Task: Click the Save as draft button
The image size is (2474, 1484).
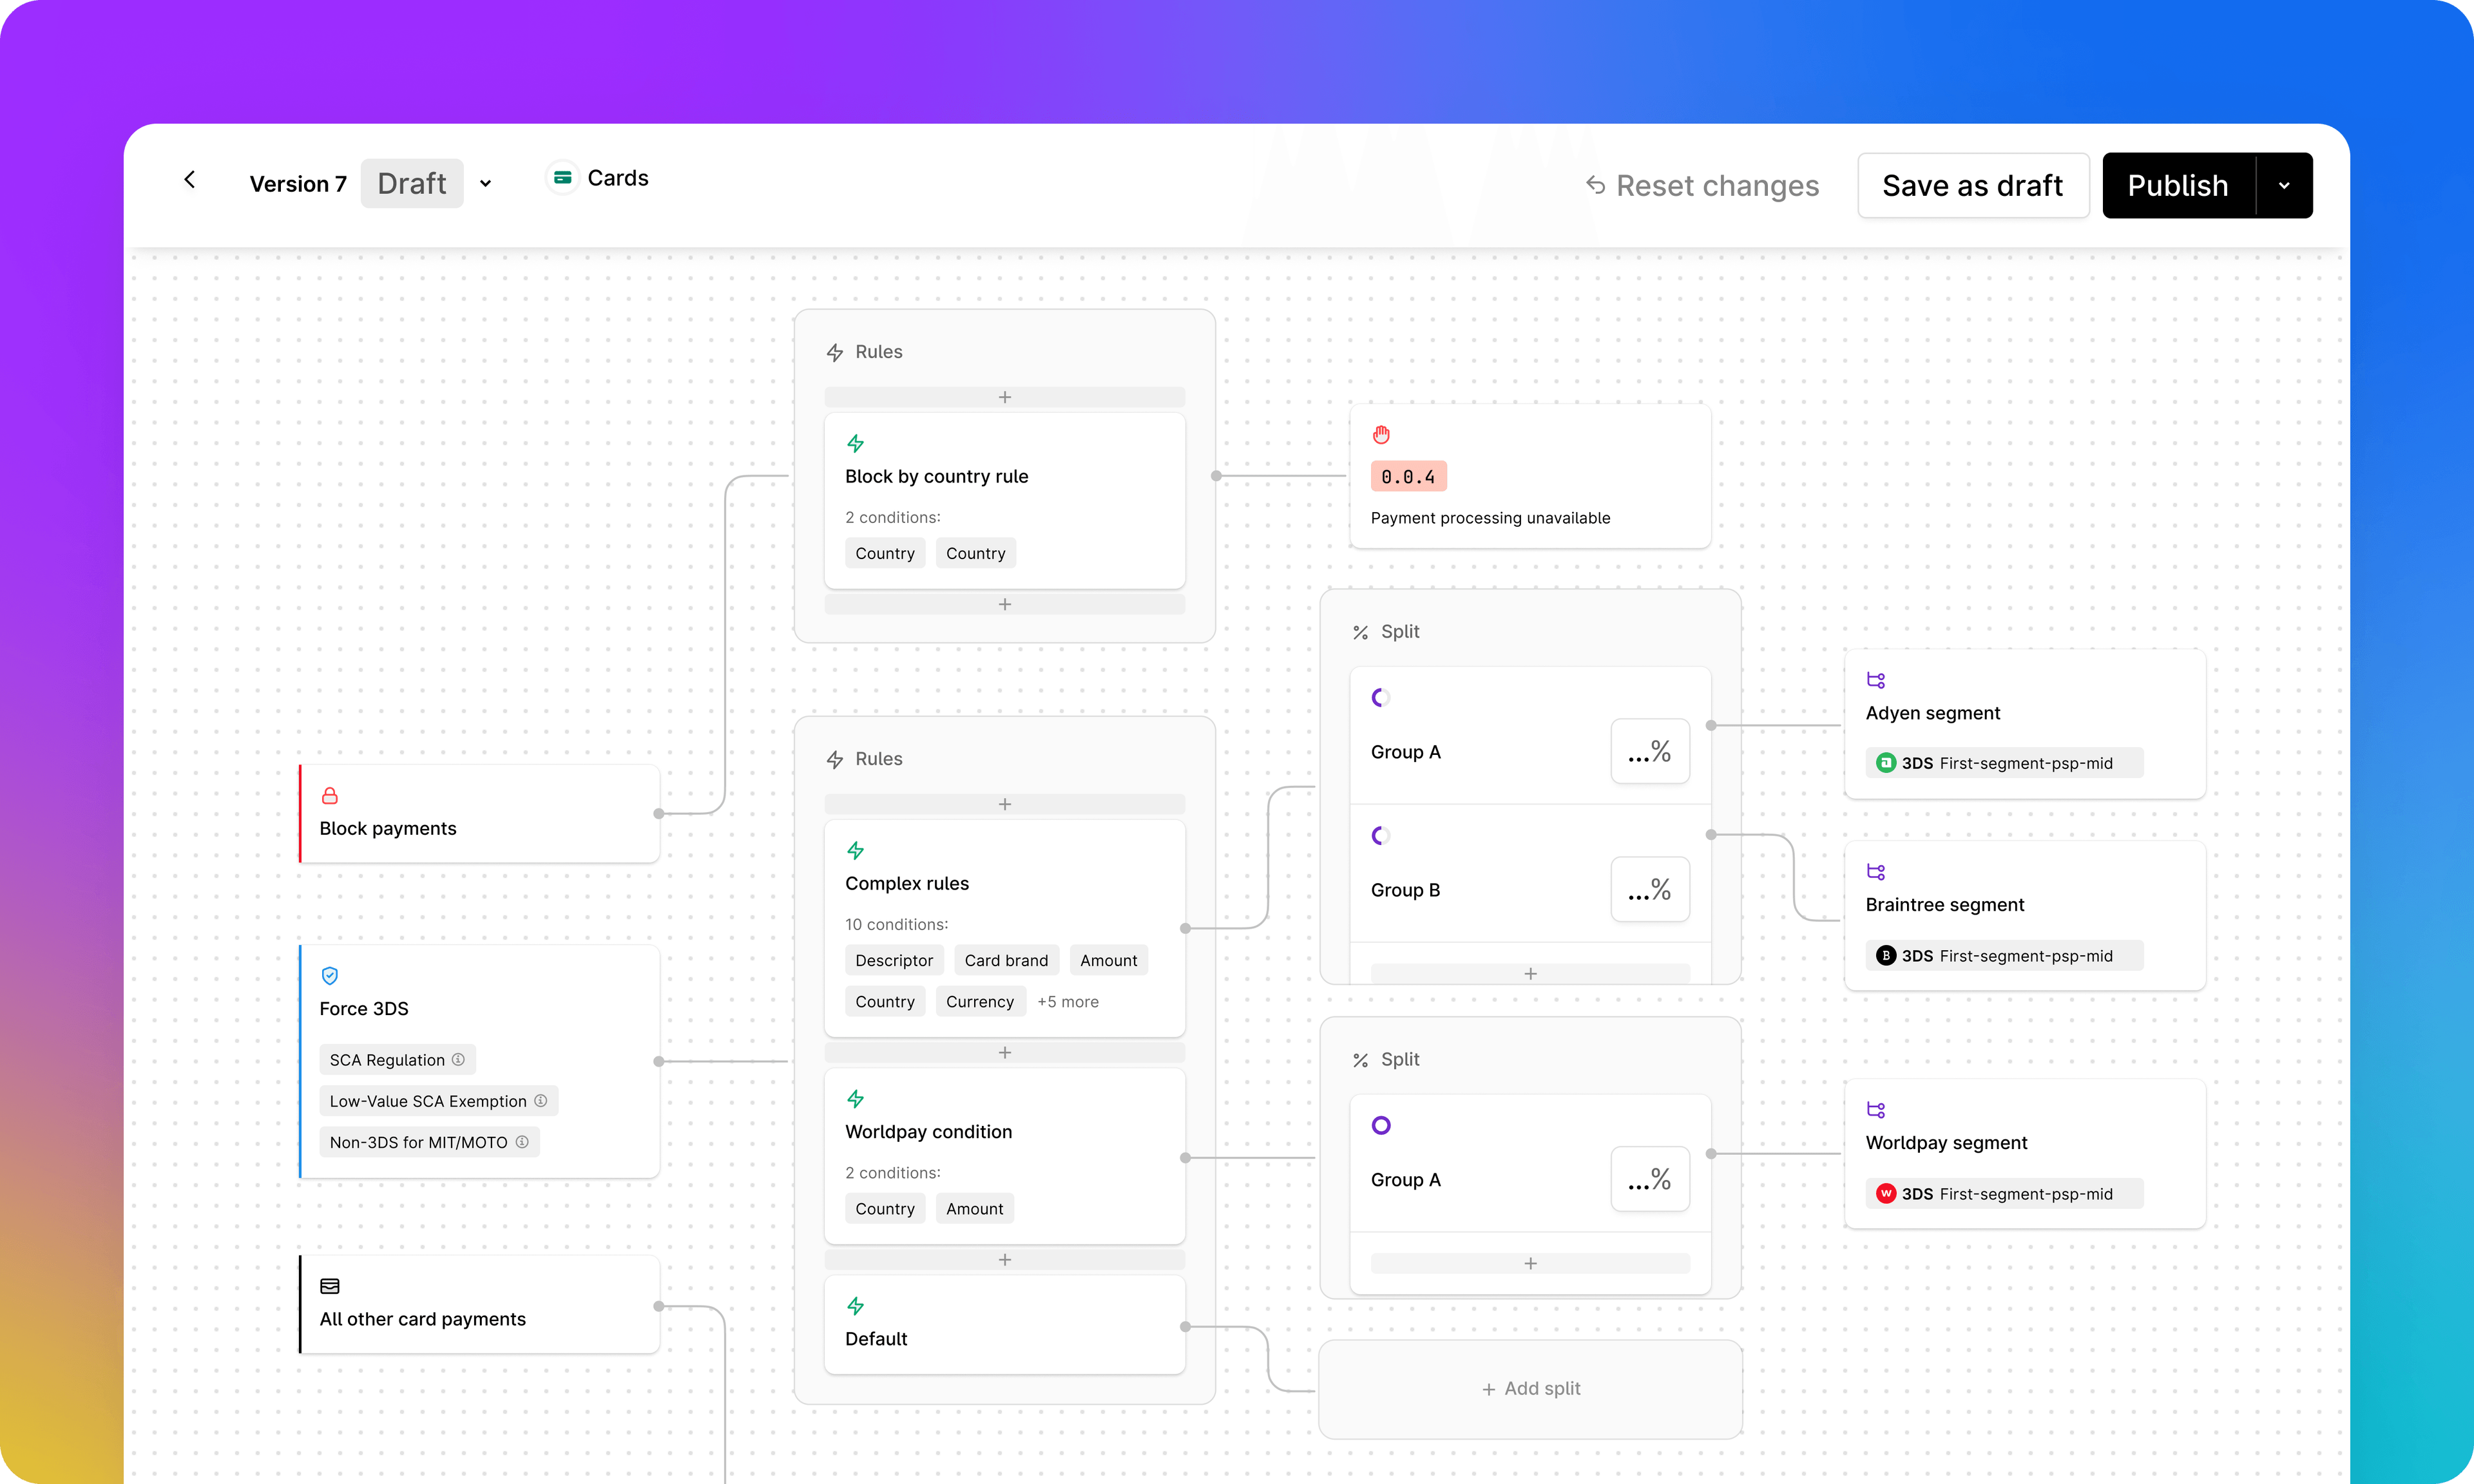Action: coord(1972,185)
